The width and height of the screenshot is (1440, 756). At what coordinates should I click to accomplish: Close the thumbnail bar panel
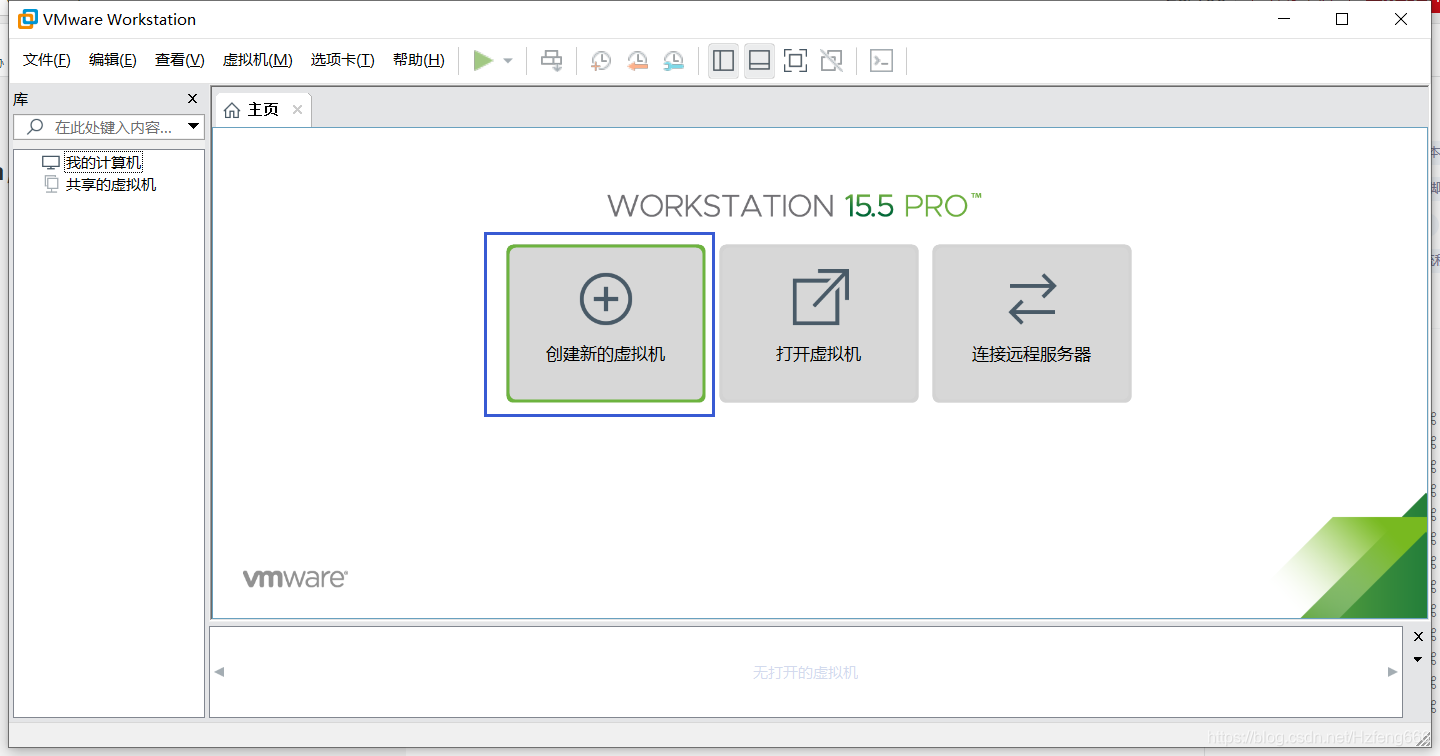point(1418,637)
